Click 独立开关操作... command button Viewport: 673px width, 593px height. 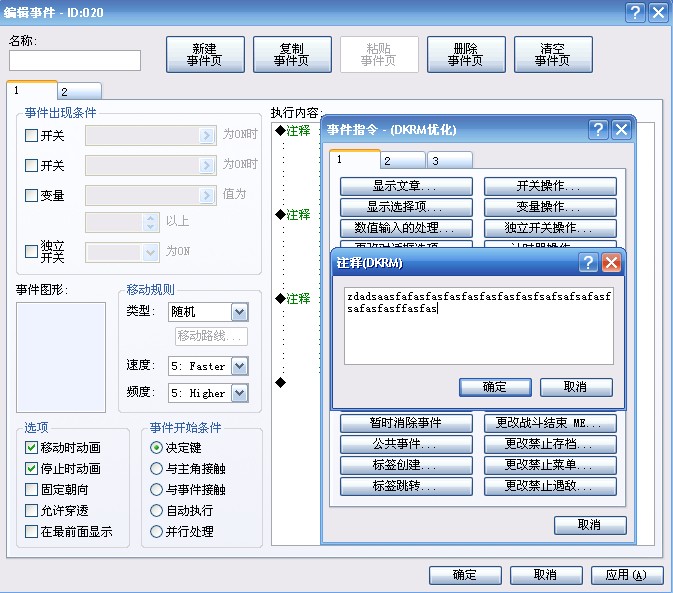[550, 228]
